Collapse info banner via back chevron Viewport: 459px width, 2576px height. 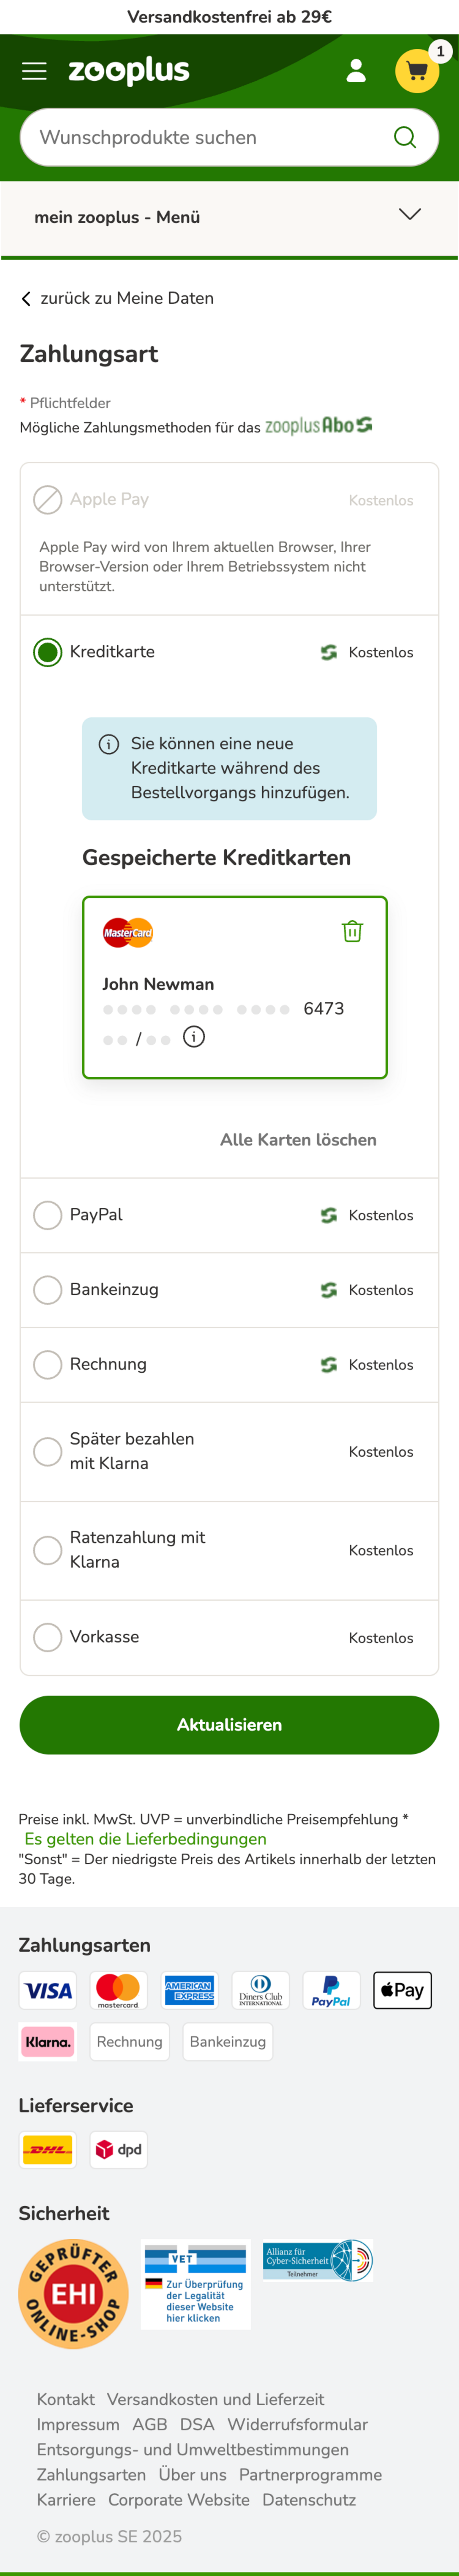pos(25,297)
